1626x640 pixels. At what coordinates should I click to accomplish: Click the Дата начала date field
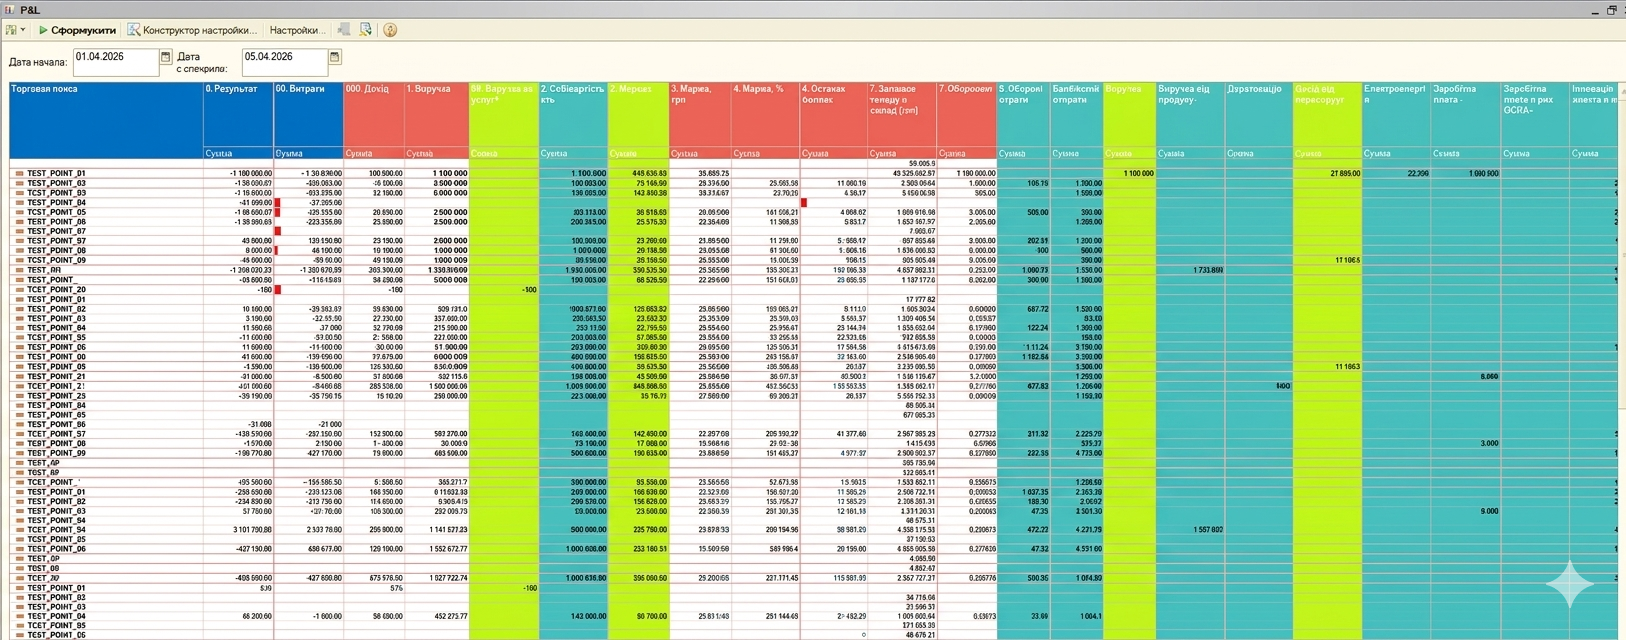(116, 62)
